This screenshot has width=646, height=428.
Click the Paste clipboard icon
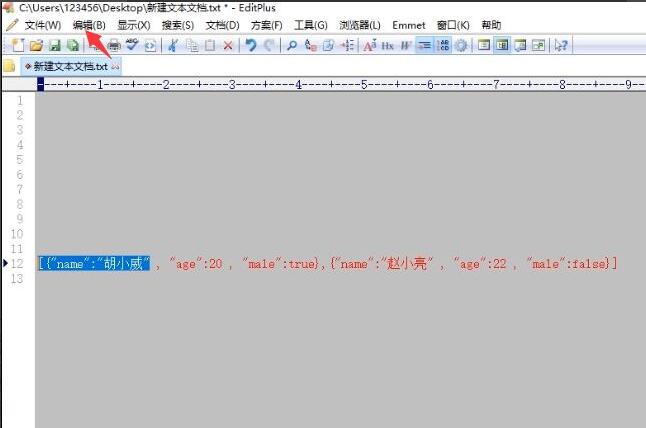click(210, 45)
